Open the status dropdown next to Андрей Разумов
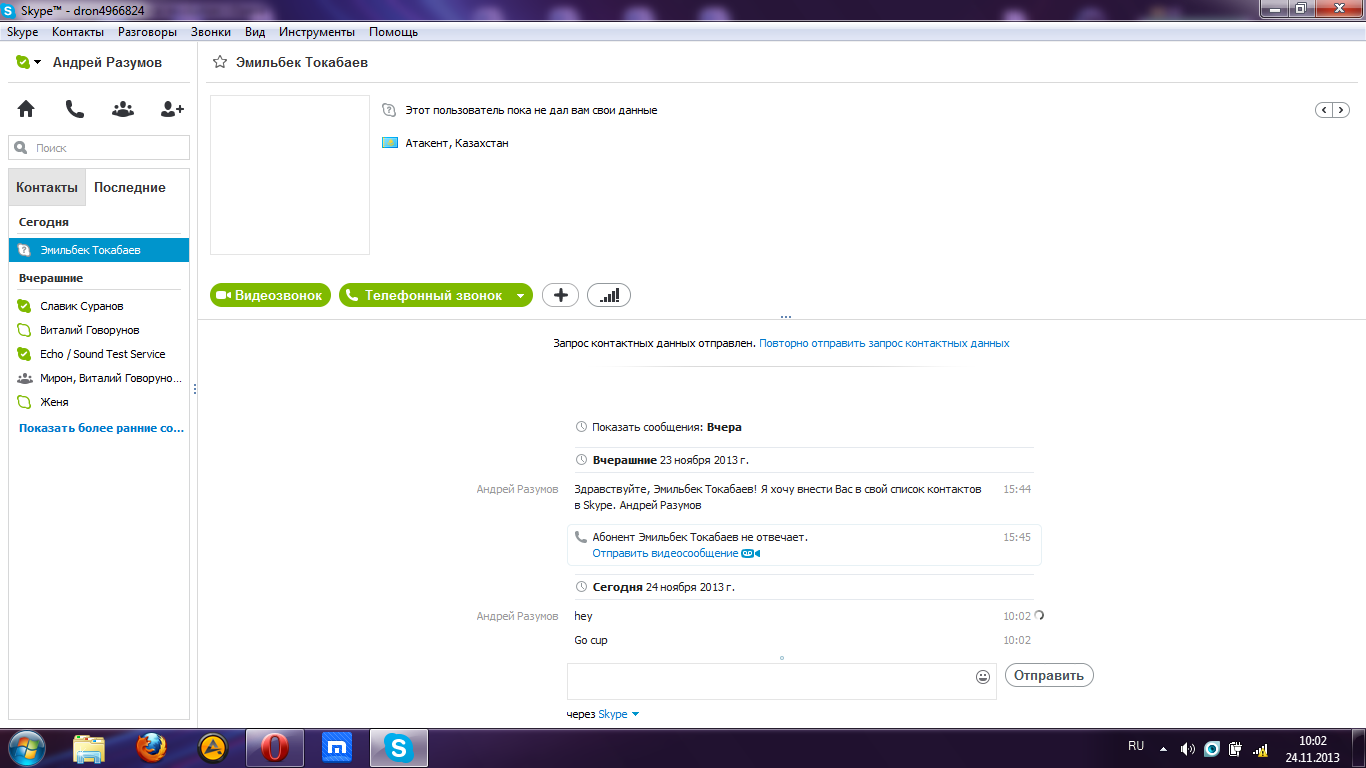 37,62
